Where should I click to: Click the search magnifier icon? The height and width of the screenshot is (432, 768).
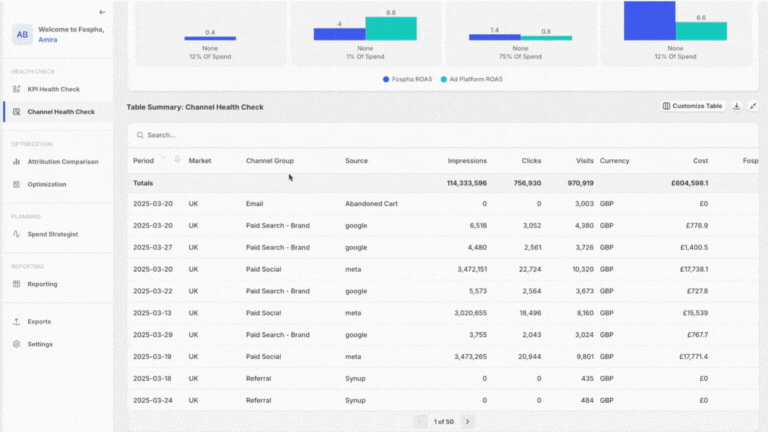click(x=140, y=135)
